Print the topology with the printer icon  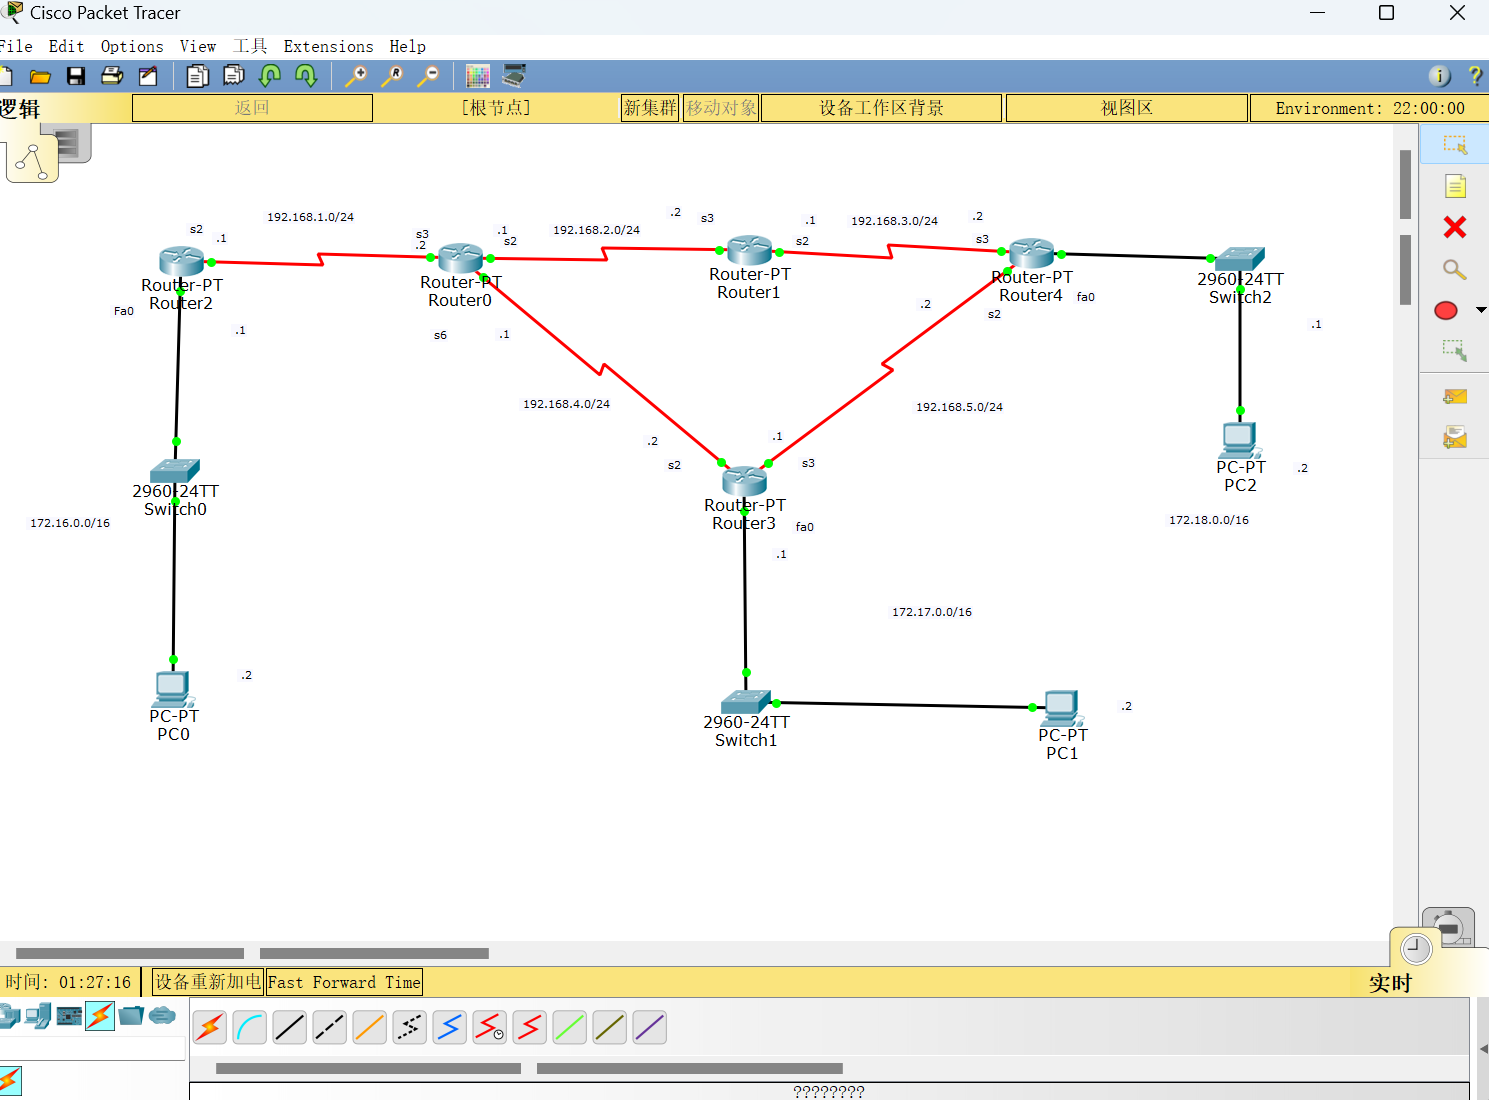[112, 76]
